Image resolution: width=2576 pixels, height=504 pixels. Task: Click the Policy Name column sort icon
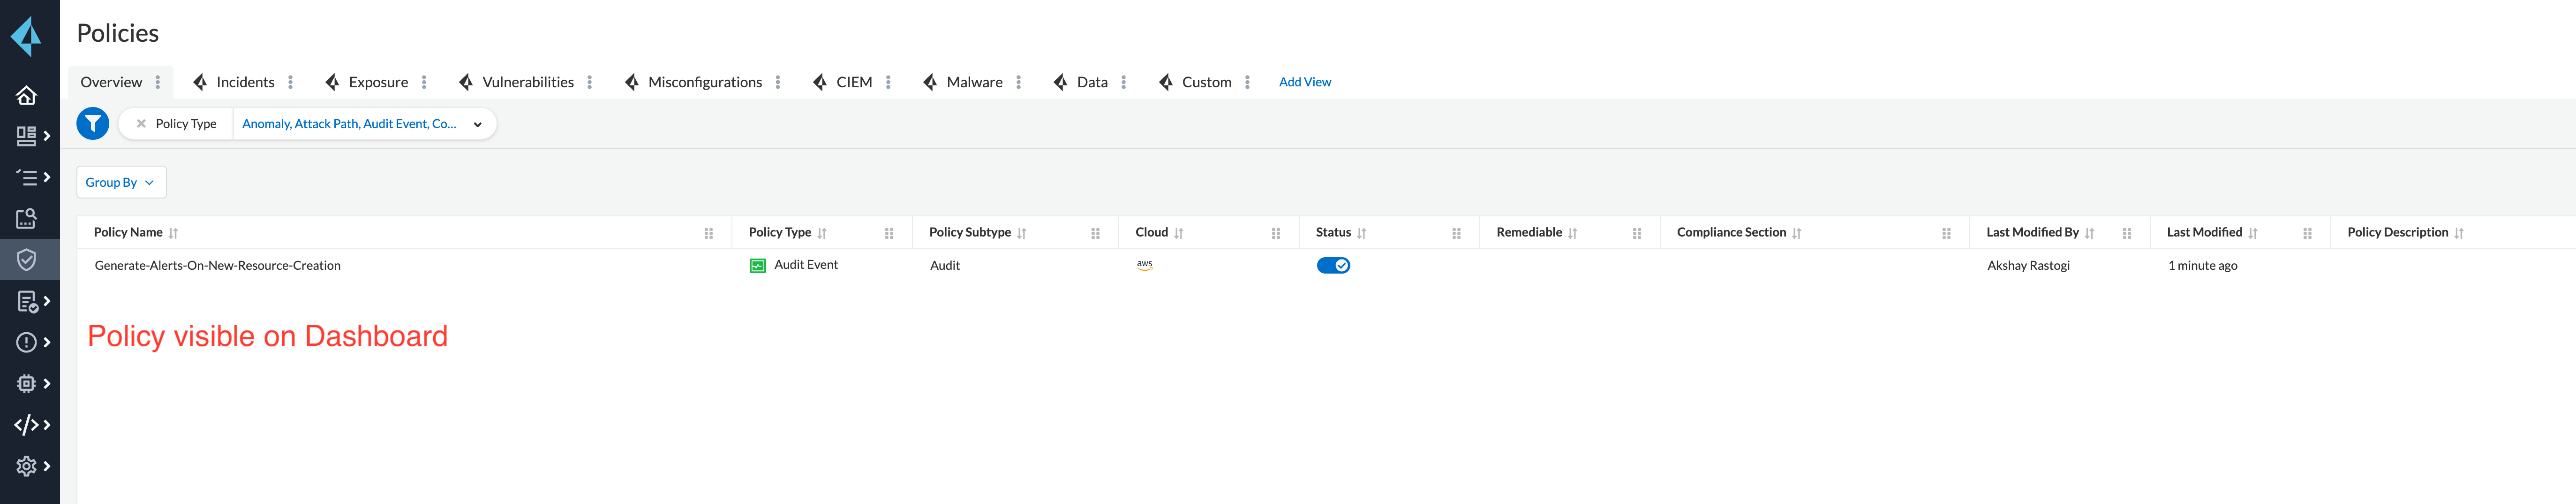[174, 233]
